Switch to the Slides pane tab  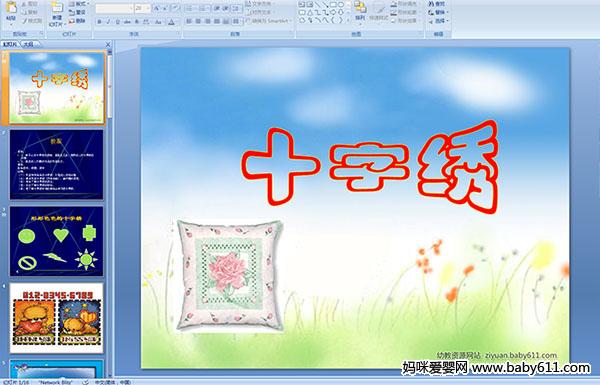(x=10, y=44)
